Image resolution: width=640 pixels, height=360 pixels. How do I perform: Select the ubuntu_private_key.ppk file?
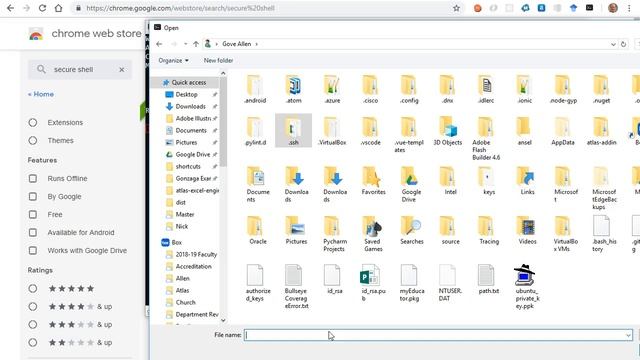click(527, 287)
